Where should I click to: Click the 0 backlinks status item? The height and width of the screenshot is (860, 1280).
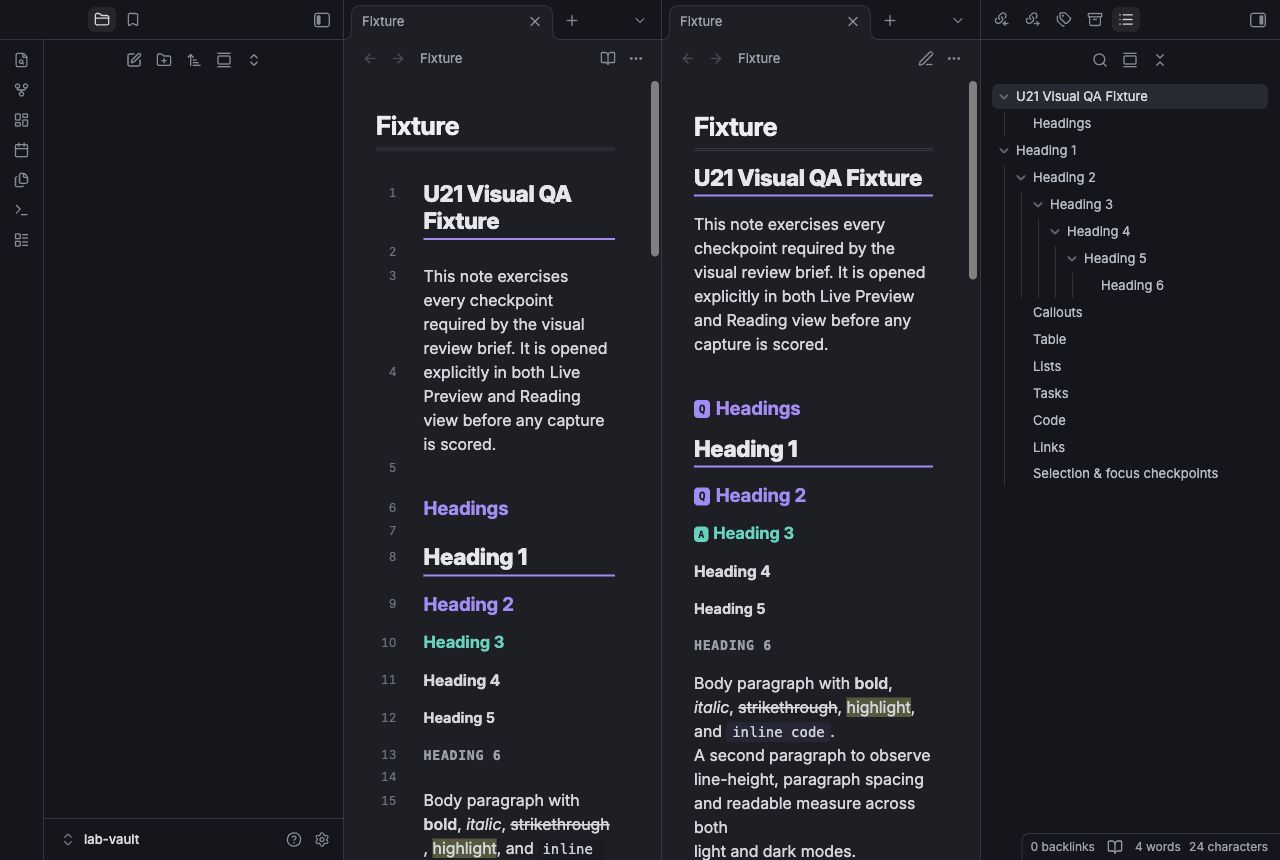pos(1062,847)
